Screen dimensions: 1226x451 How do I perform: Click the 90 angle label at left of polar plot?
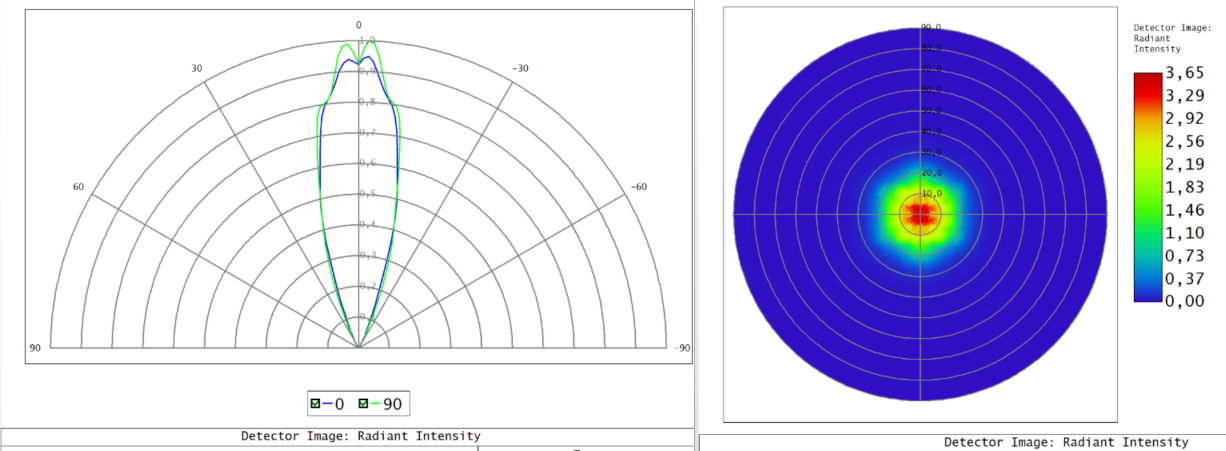[35, 348]
